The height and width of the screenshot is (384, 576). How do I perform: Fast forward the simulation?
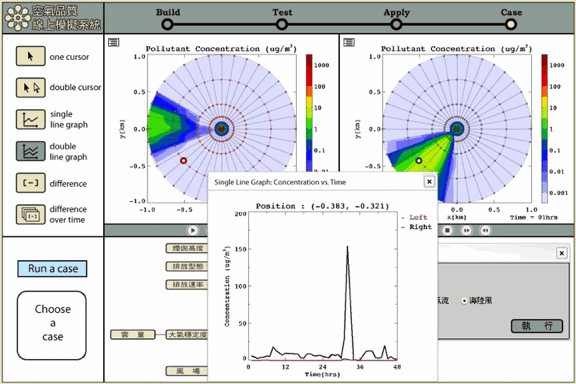466,230
